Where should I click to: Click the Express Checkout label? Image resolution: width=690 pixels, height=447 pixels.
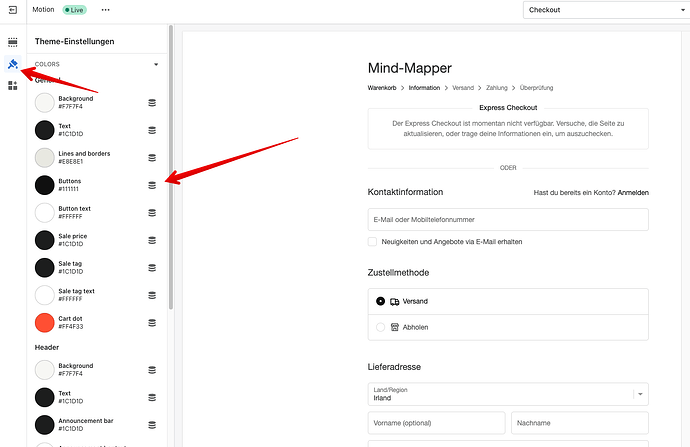point(508,108)
